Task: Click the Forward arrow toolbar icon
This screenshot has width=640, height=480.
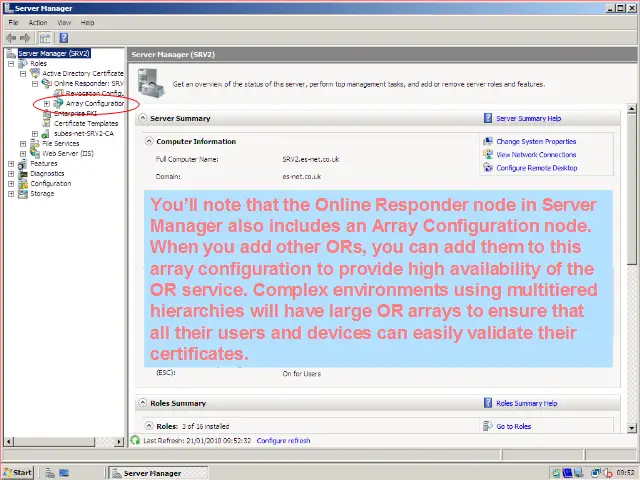Action: (25, 38)
